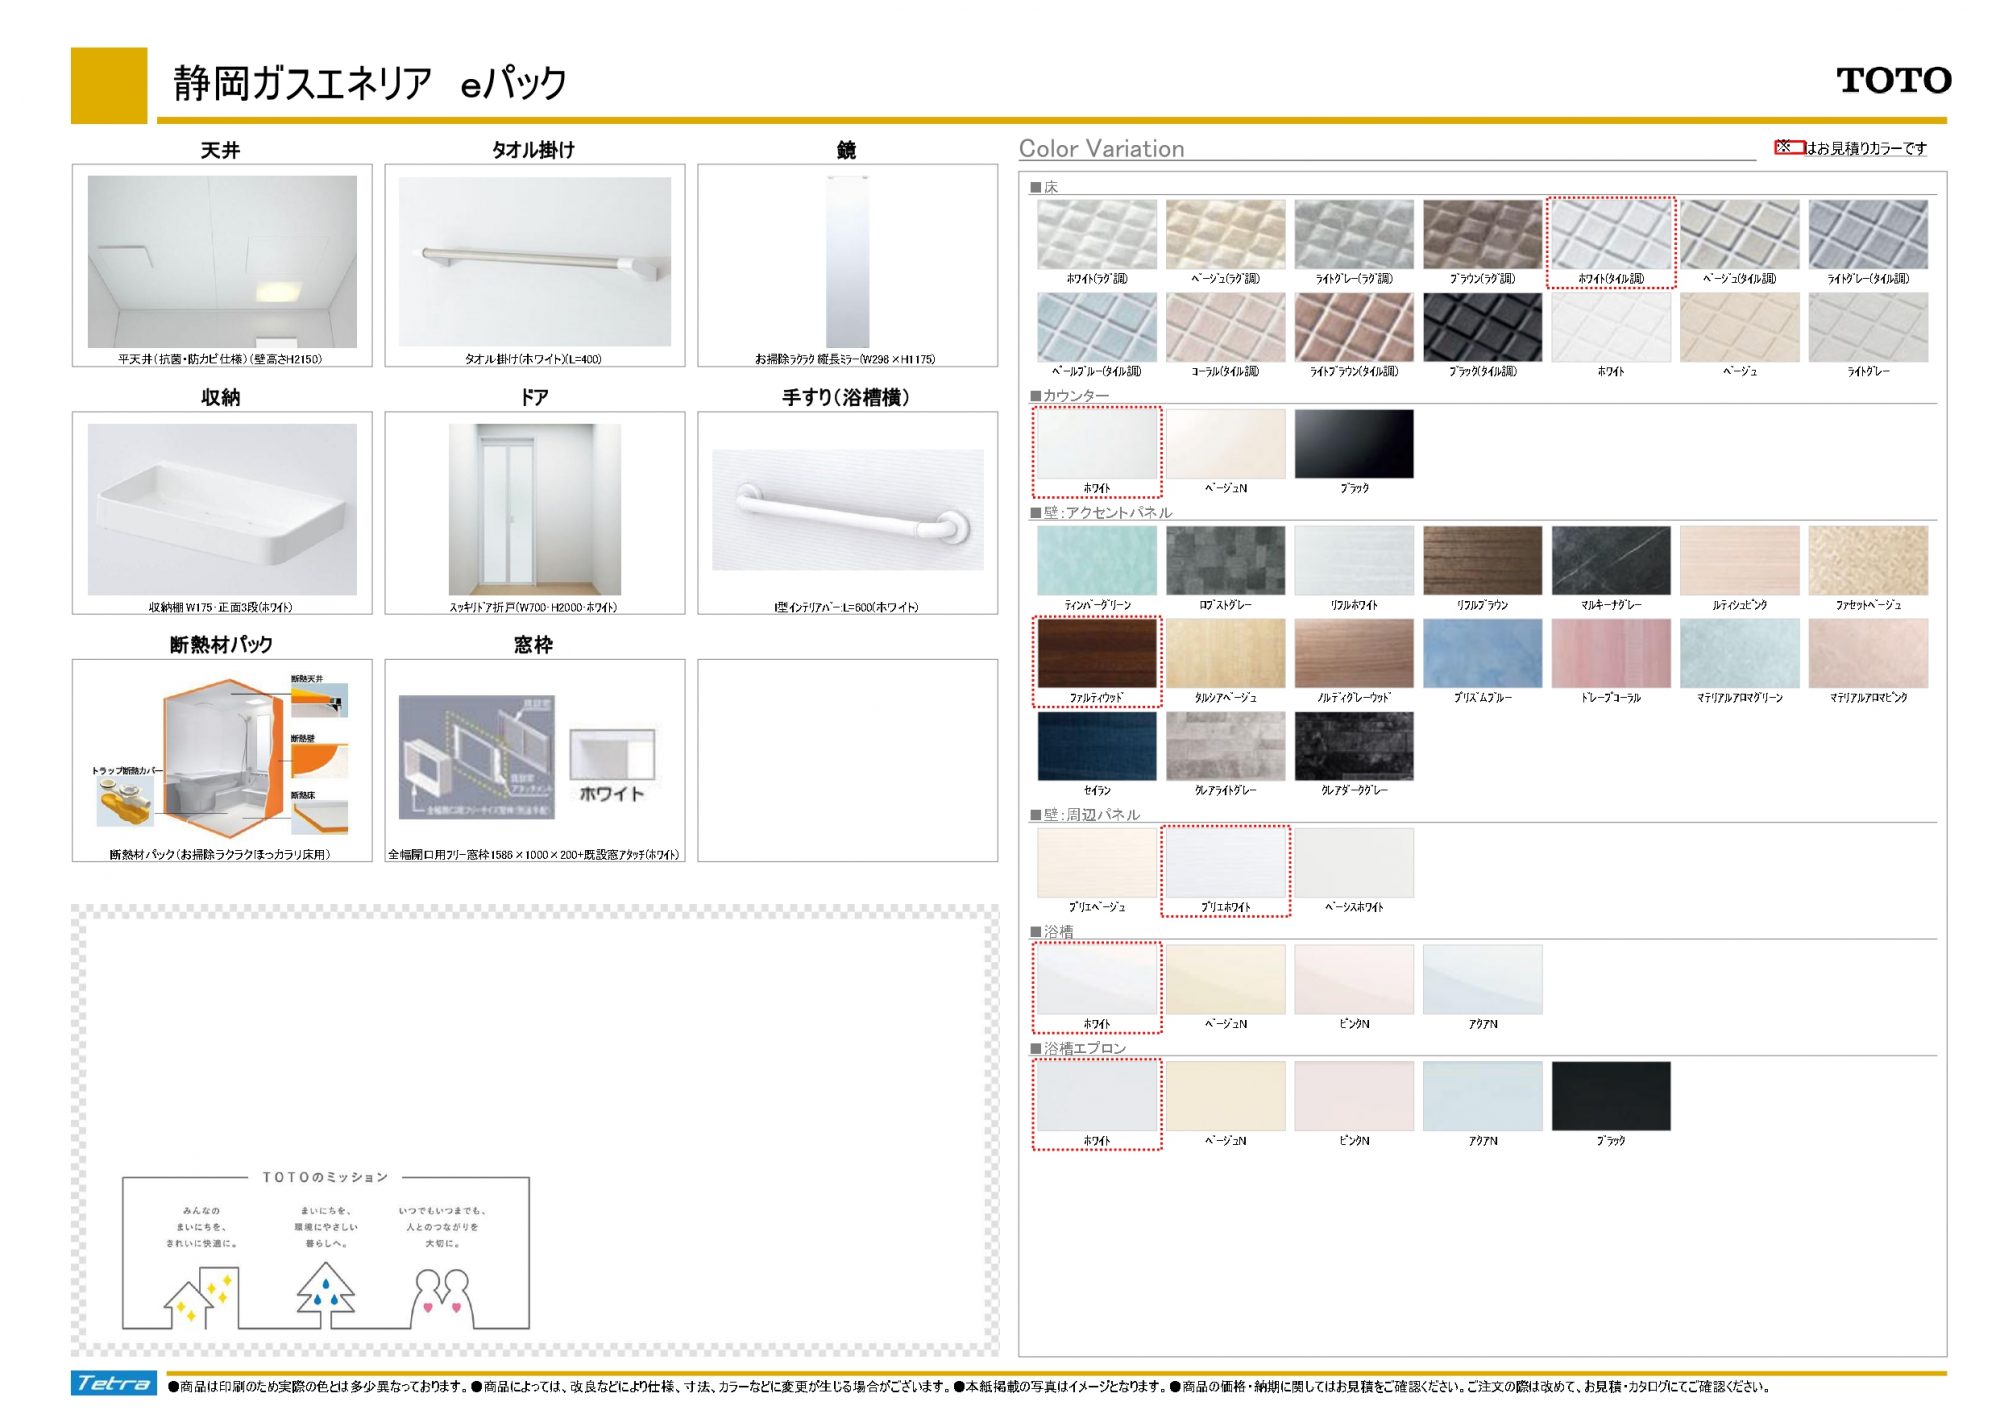Click the two people with hearts icon

click(x=441, y=1298)
